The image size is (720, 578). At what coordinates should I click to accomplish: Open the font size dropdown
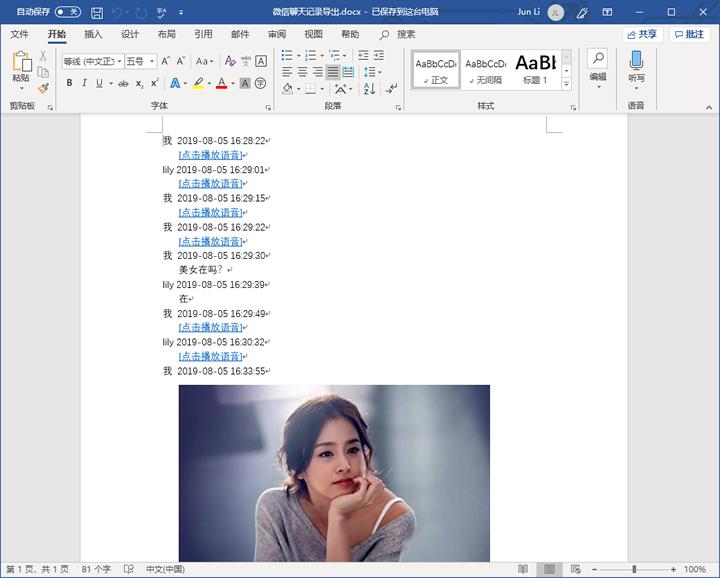tap(151, 61)
